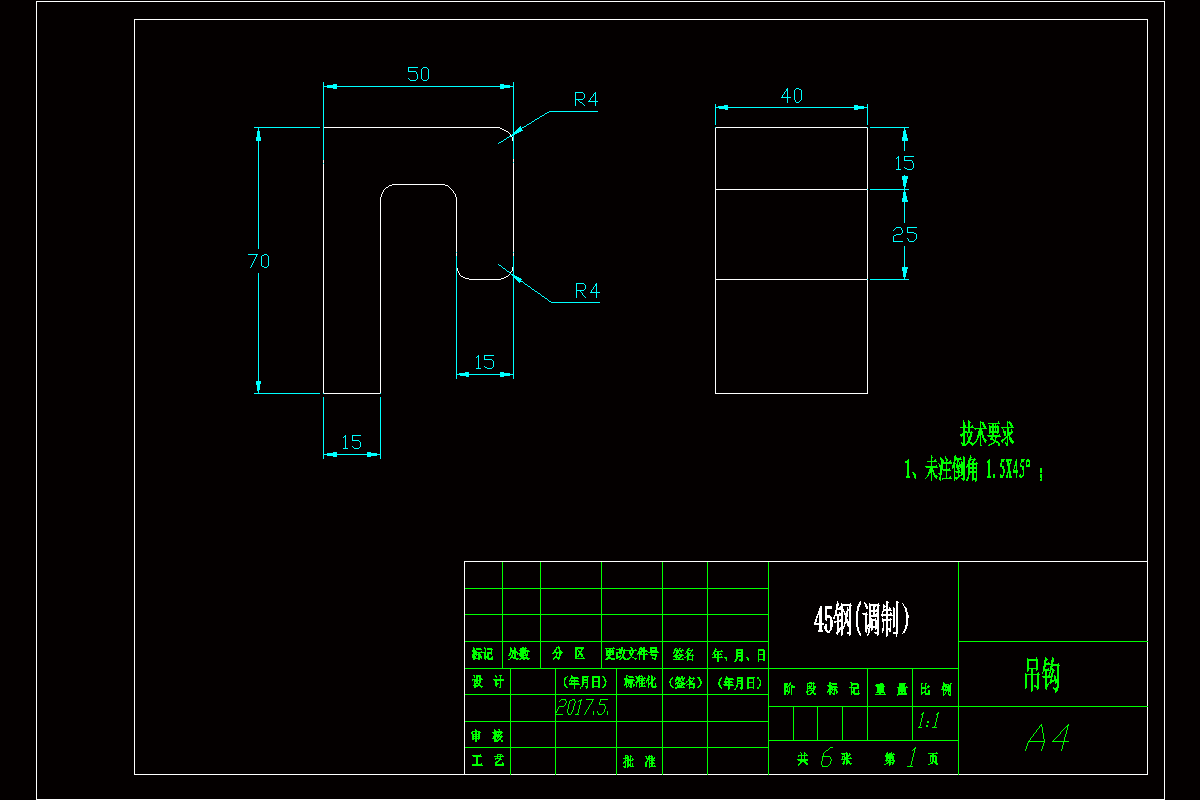
Task: Select the '15' dimension beside the '25'
Action: (904, 163)
